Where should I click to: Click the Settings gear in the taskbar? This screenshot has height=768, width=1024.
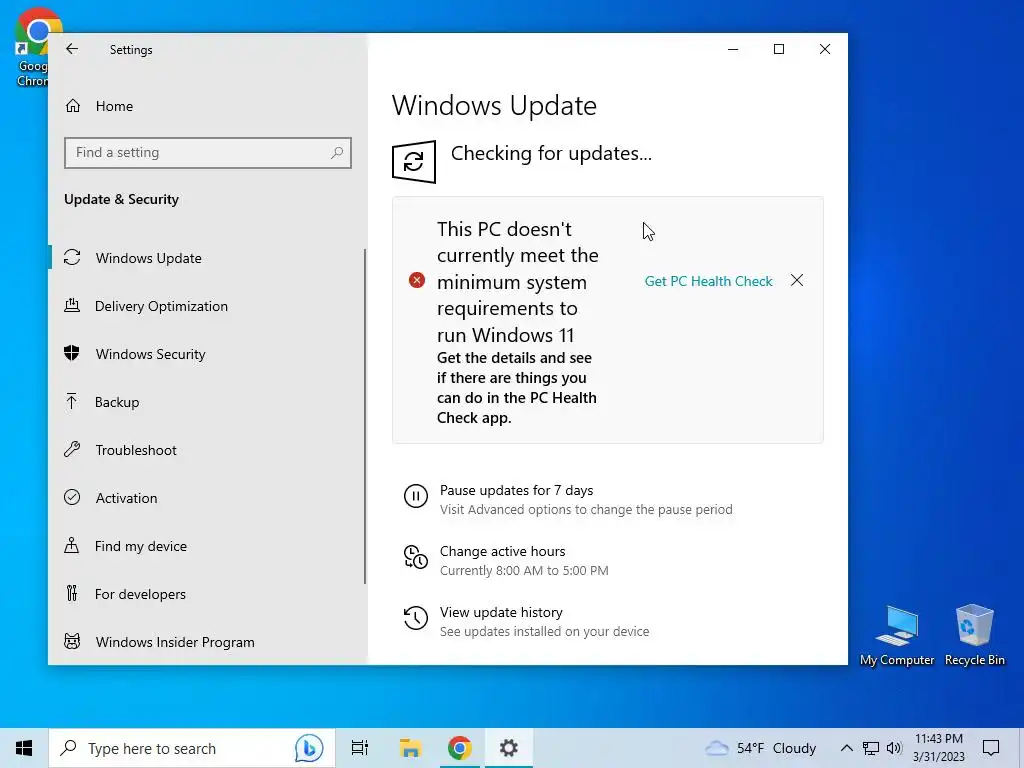509,748
